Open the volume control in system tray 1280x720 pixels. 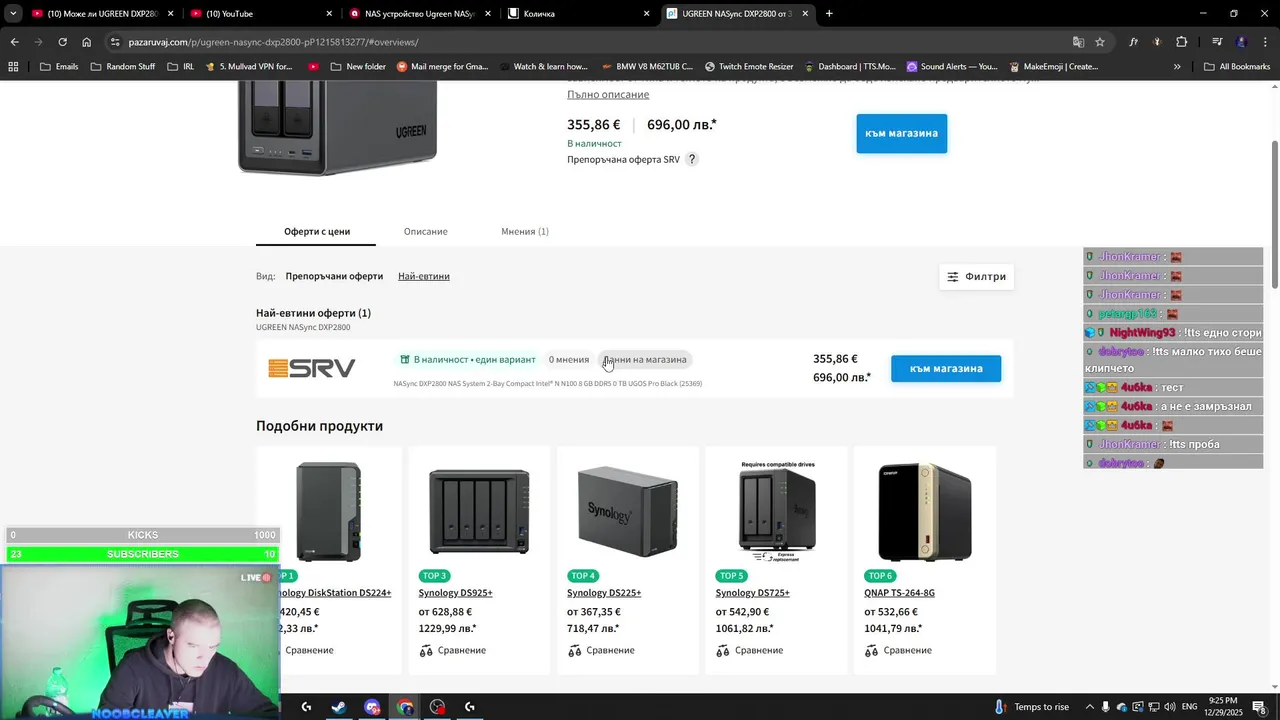(1170, 707)
